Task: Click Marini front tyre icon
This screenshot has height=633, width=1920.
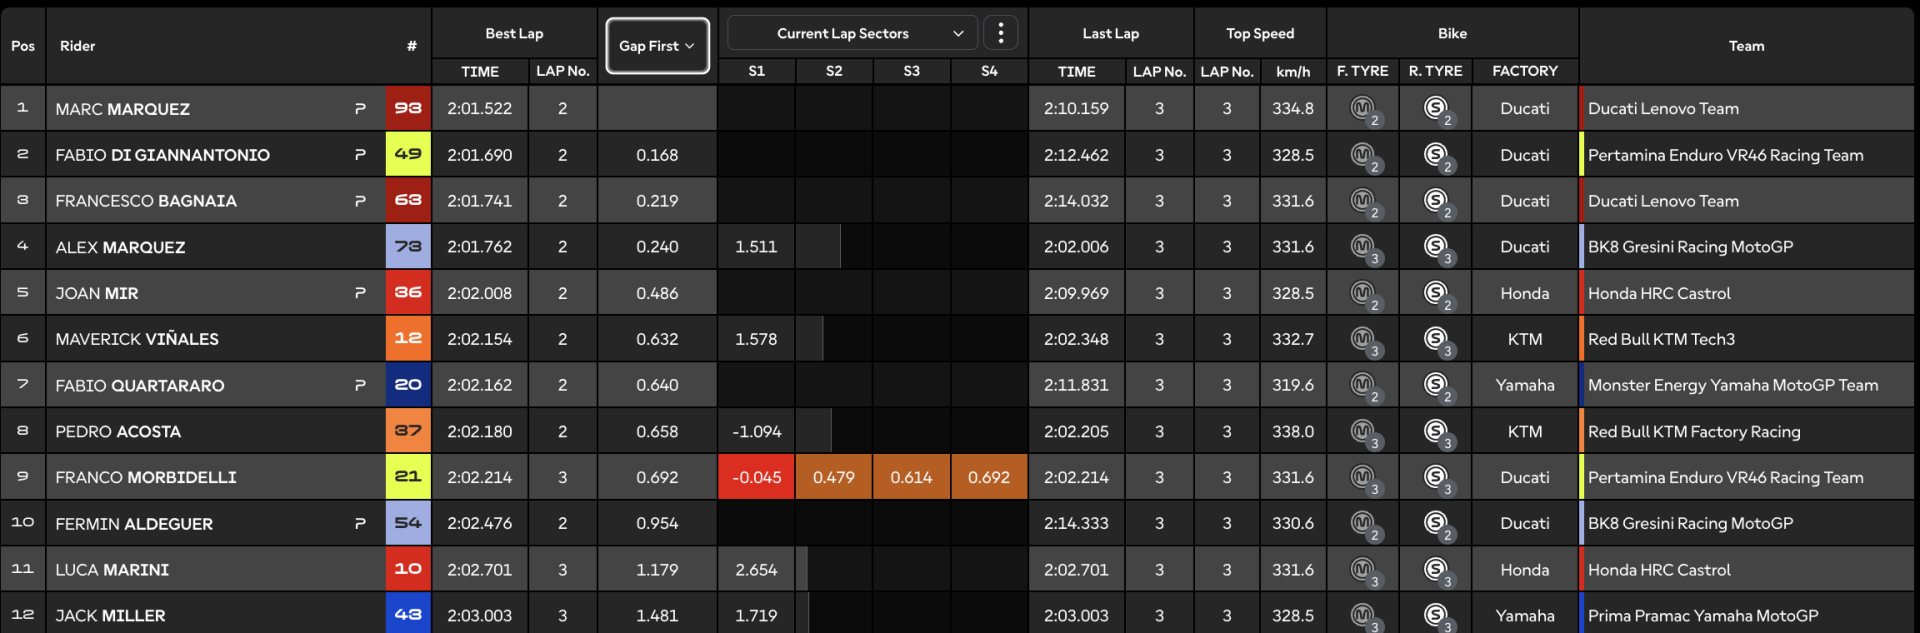Action: pos(1365,570)
